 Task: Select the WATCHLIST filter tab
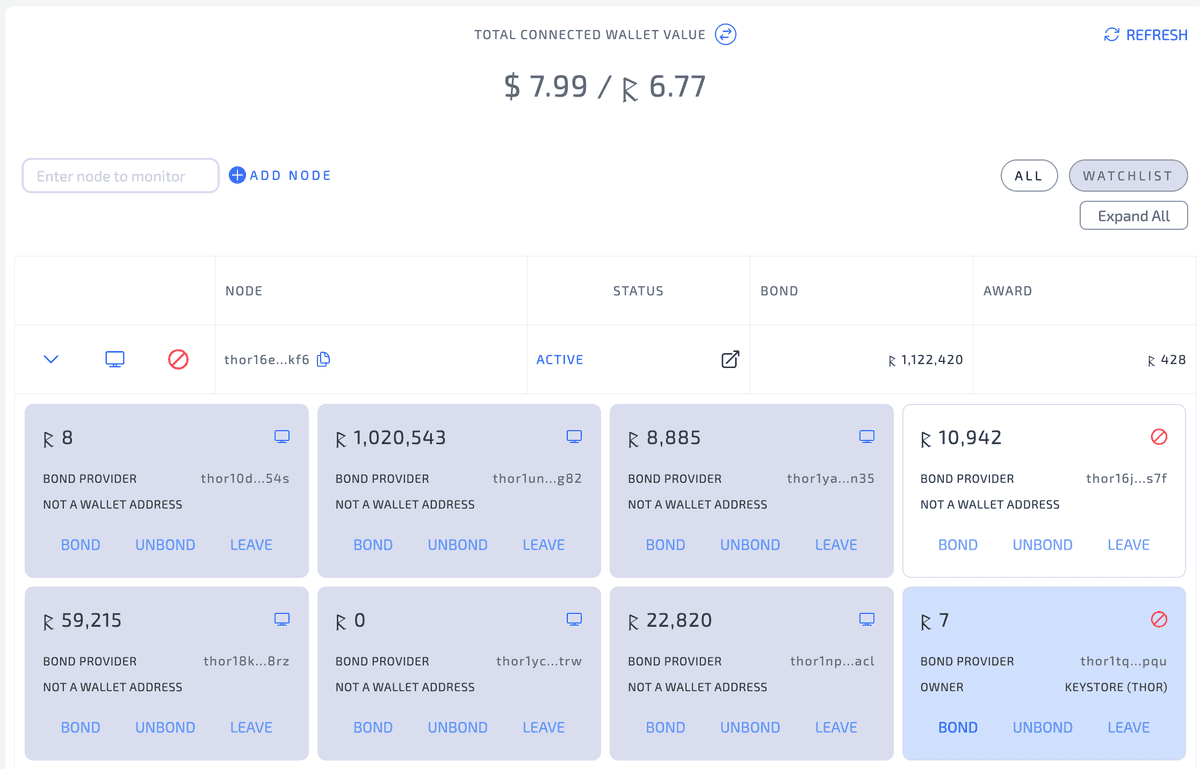1128,175
